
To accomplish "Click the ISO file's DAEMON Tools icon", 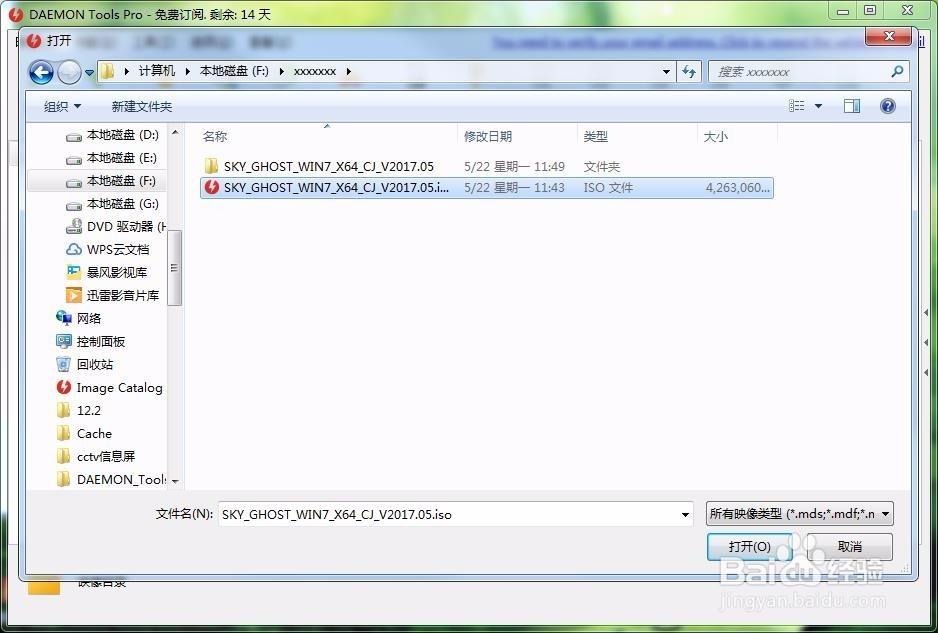I will (x=211, y=187).
